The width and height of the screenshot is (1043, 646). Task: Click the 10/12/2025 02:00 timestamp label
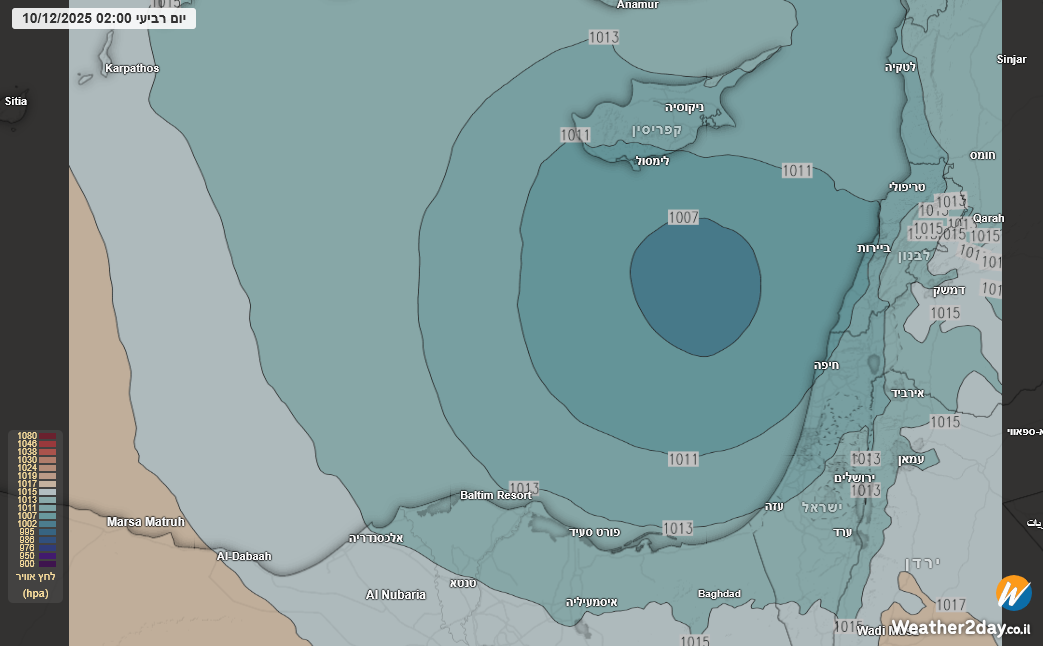point(104,18)
